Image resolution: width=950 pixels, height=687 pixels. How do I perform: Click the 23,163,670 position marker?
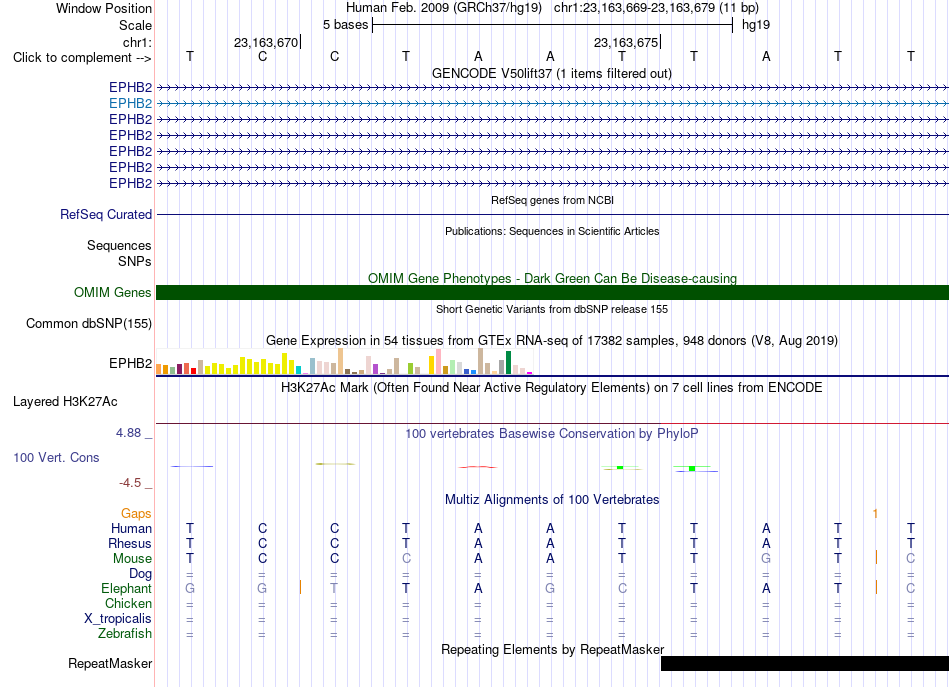click(x=267, y=42)
